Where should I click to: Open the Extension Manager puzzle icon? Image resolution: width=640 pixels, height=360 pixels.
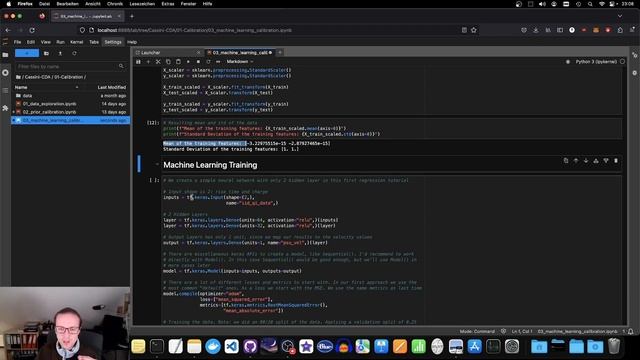click(x=5, y=108)
